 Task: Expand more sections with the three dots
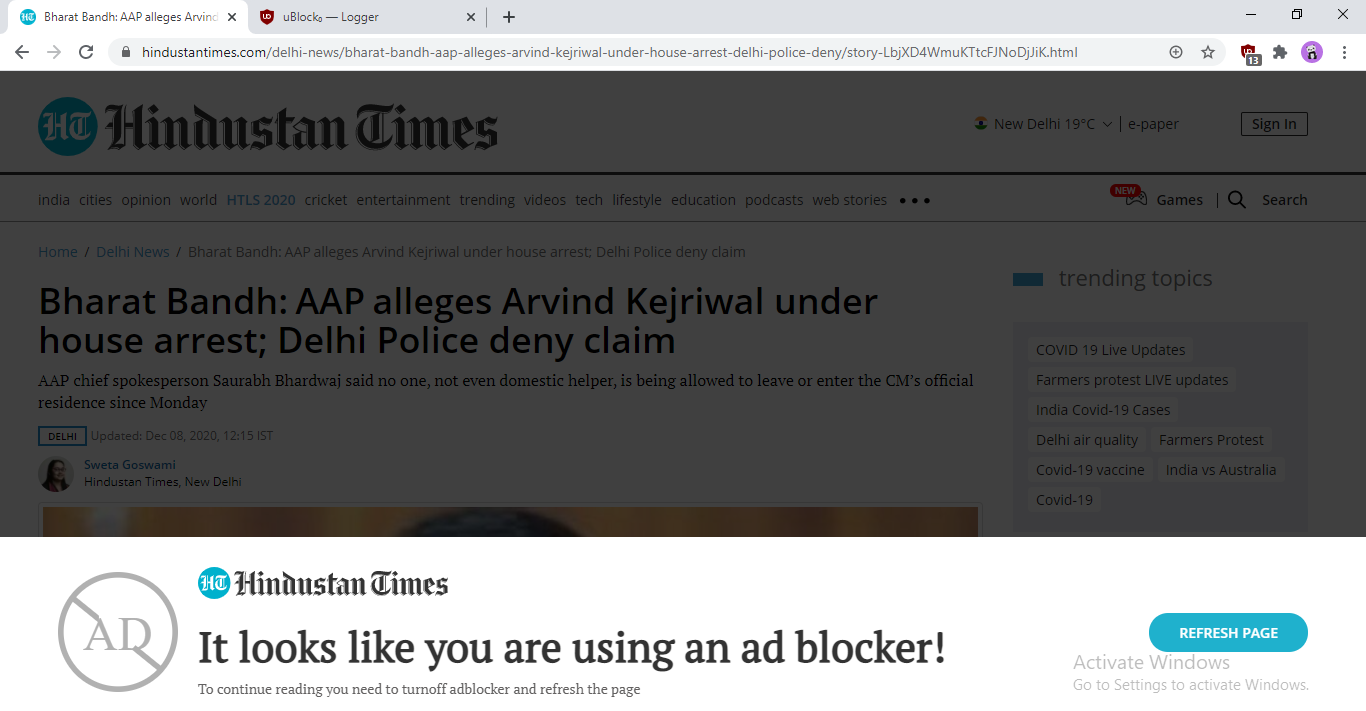coord(915,200)
